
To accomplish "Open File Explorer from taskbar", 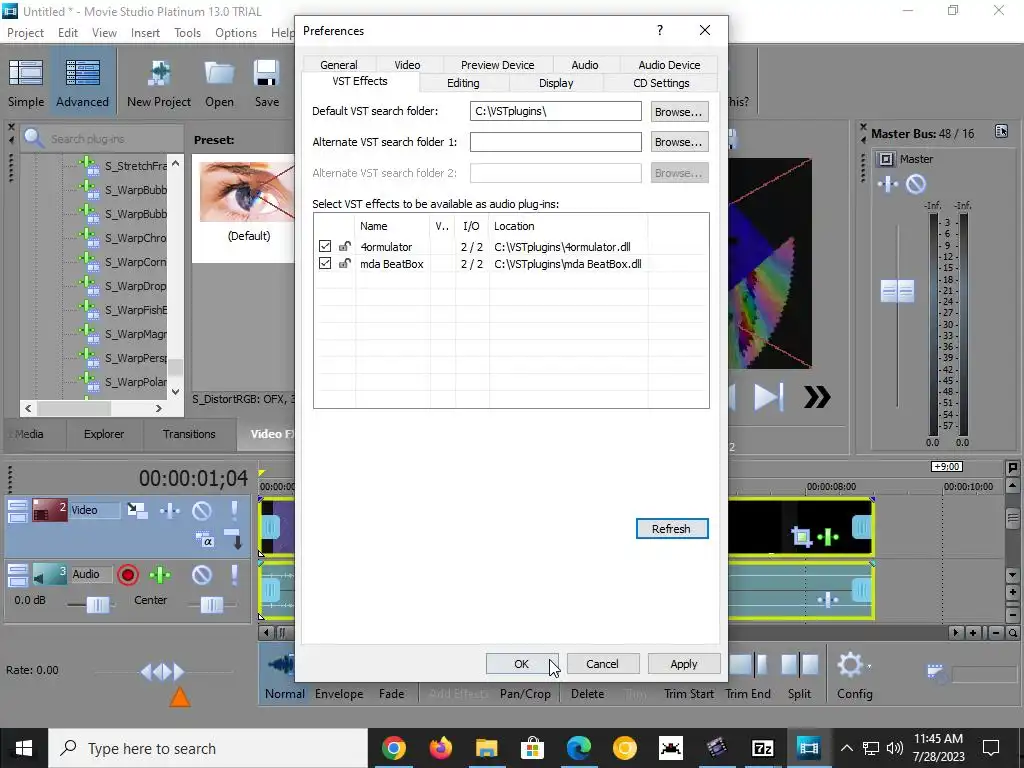I will coord(487,748).
